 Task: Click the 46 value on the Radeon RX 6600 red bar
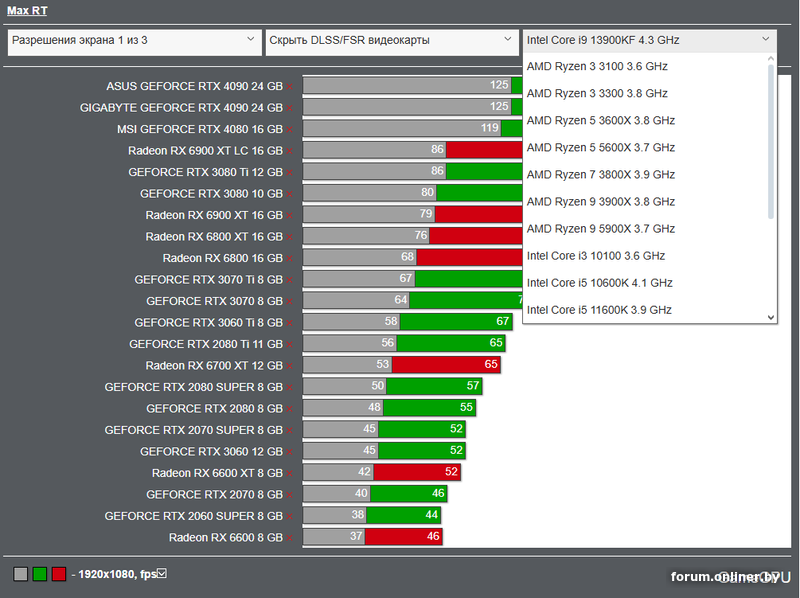433,536
